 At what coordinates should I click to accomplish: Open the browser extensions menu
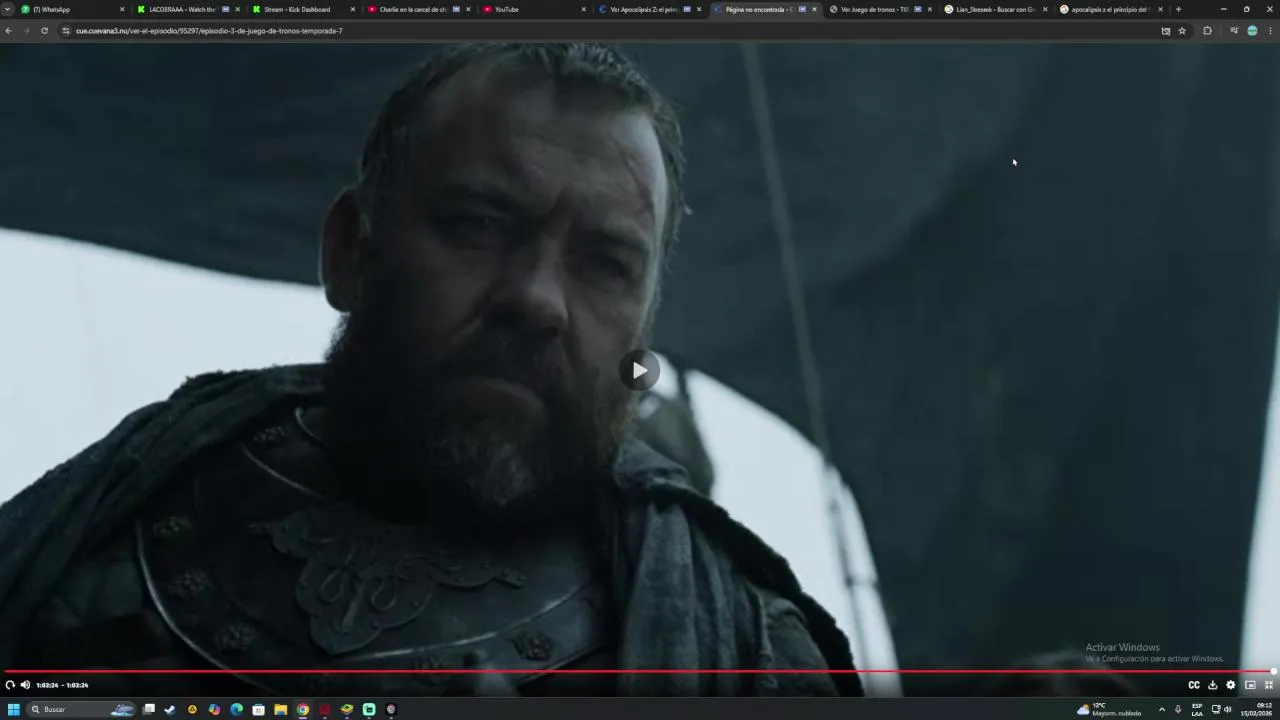click(x=1207, y=31)
